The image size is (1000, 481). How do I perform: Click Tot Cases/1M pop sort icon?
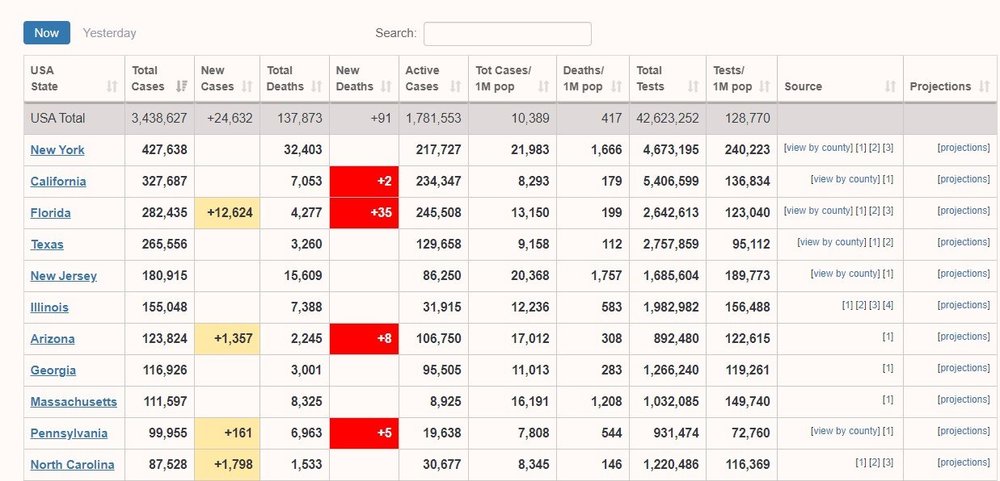[x=544, y=87]
